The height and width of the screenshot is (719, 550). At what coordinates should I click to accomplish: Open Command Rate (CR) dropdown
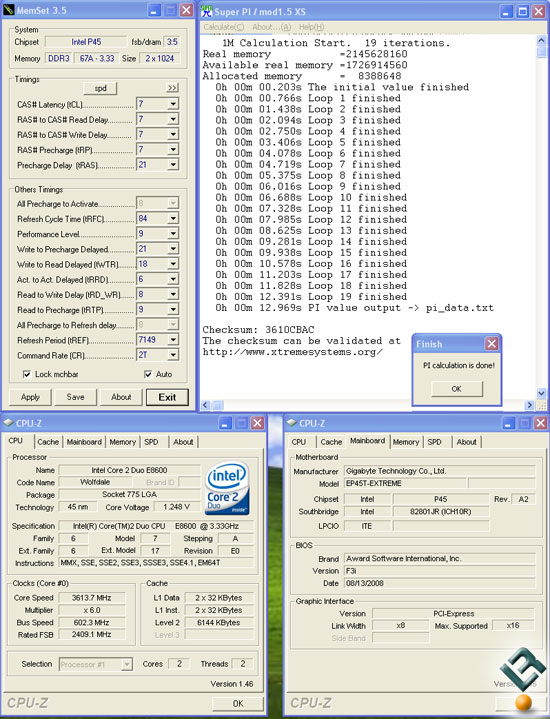(x=173, y=354)
